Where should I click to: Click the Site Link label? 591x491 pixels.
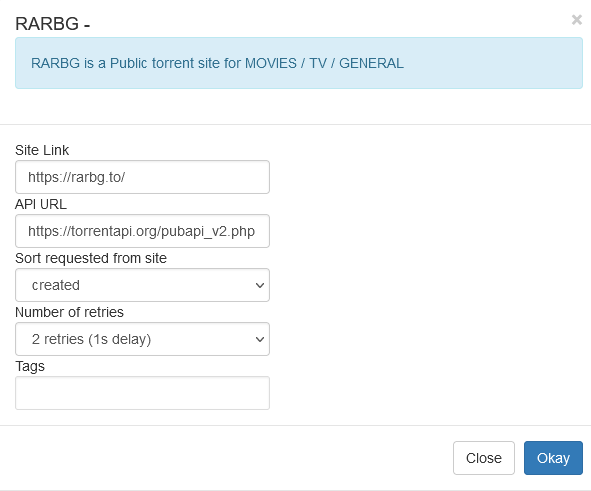point(42,150)
